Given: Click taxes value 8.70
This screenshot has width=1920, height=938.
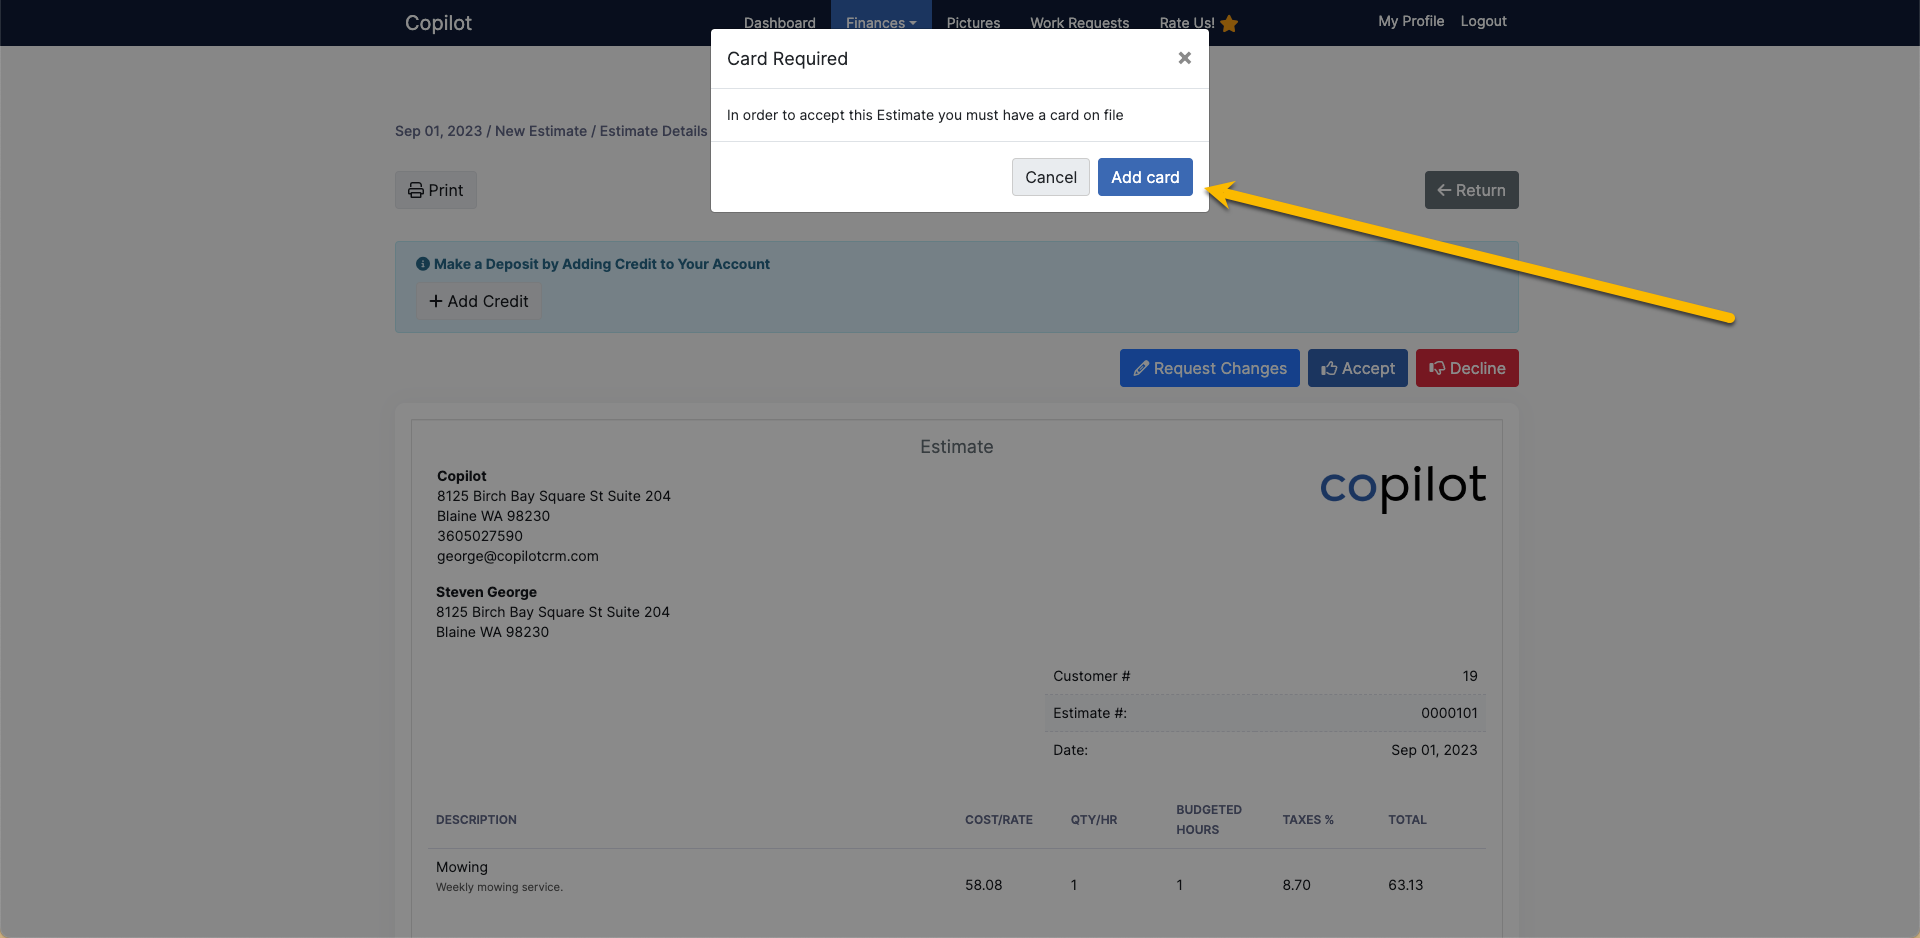Looking at the screenshot, I should coord(1296,885).
